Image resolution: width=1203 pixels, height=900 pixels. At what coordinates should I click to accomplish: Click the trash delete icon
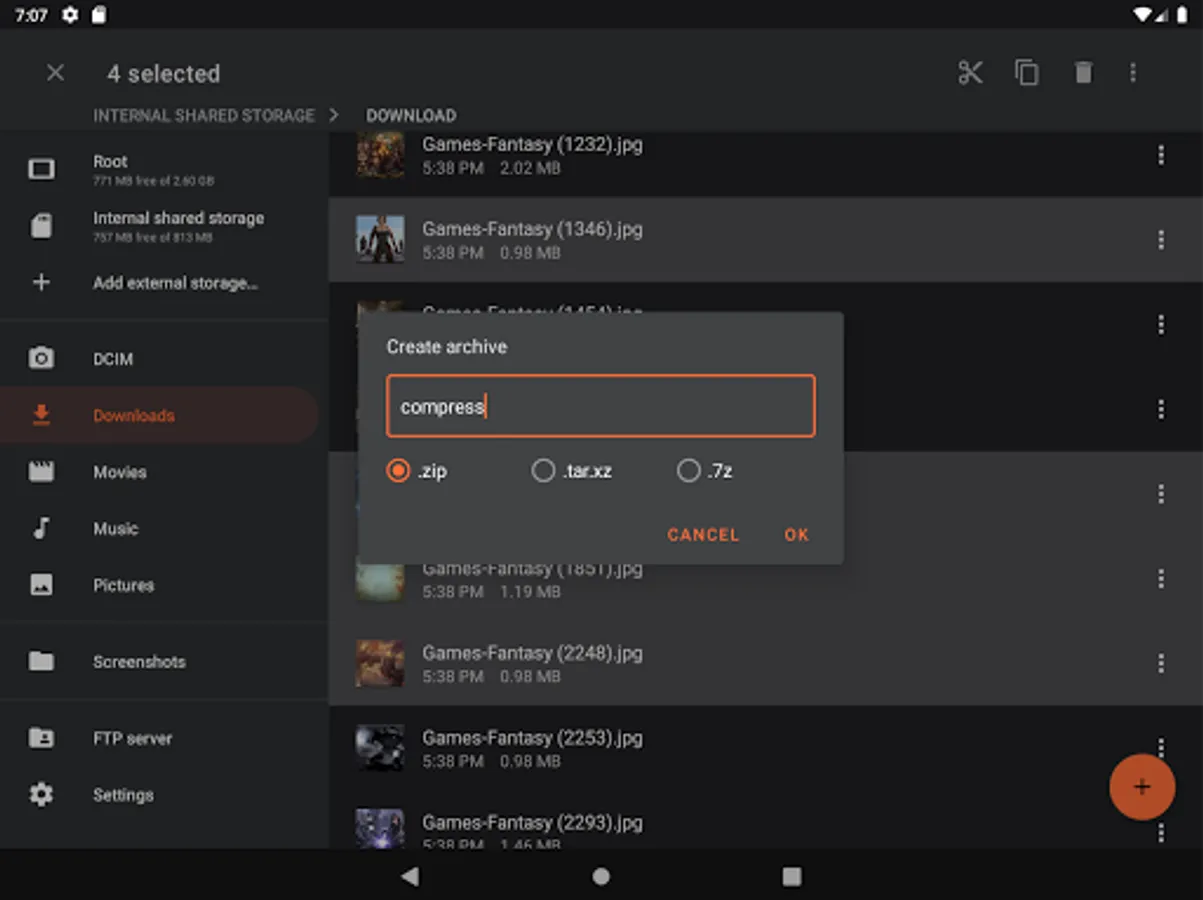(1083, 73)
